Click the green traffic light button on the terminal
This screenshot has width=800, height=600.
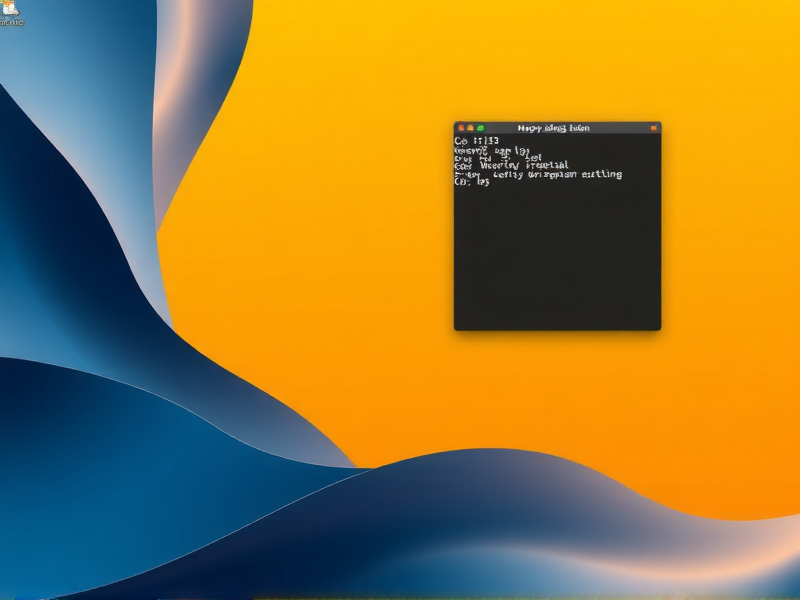(481, 128)
